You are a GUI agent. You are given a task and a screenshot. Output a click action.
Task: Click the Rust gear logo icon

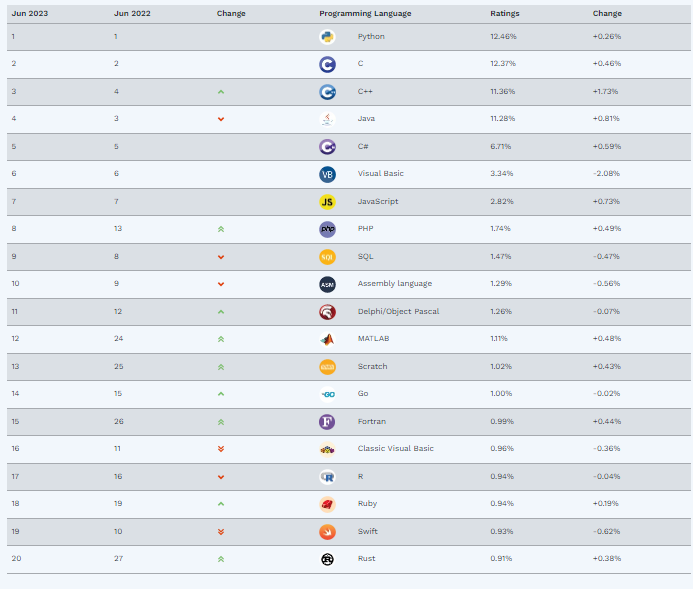coord(327,559)
